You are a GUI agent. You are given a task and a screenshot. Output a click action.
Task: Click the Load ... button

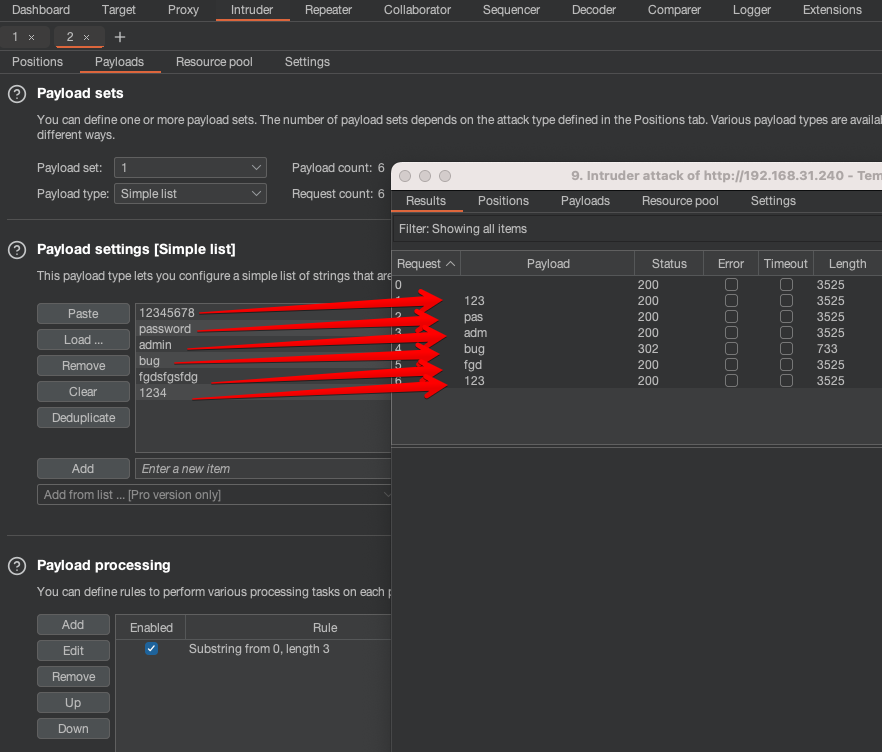[83, 340]
